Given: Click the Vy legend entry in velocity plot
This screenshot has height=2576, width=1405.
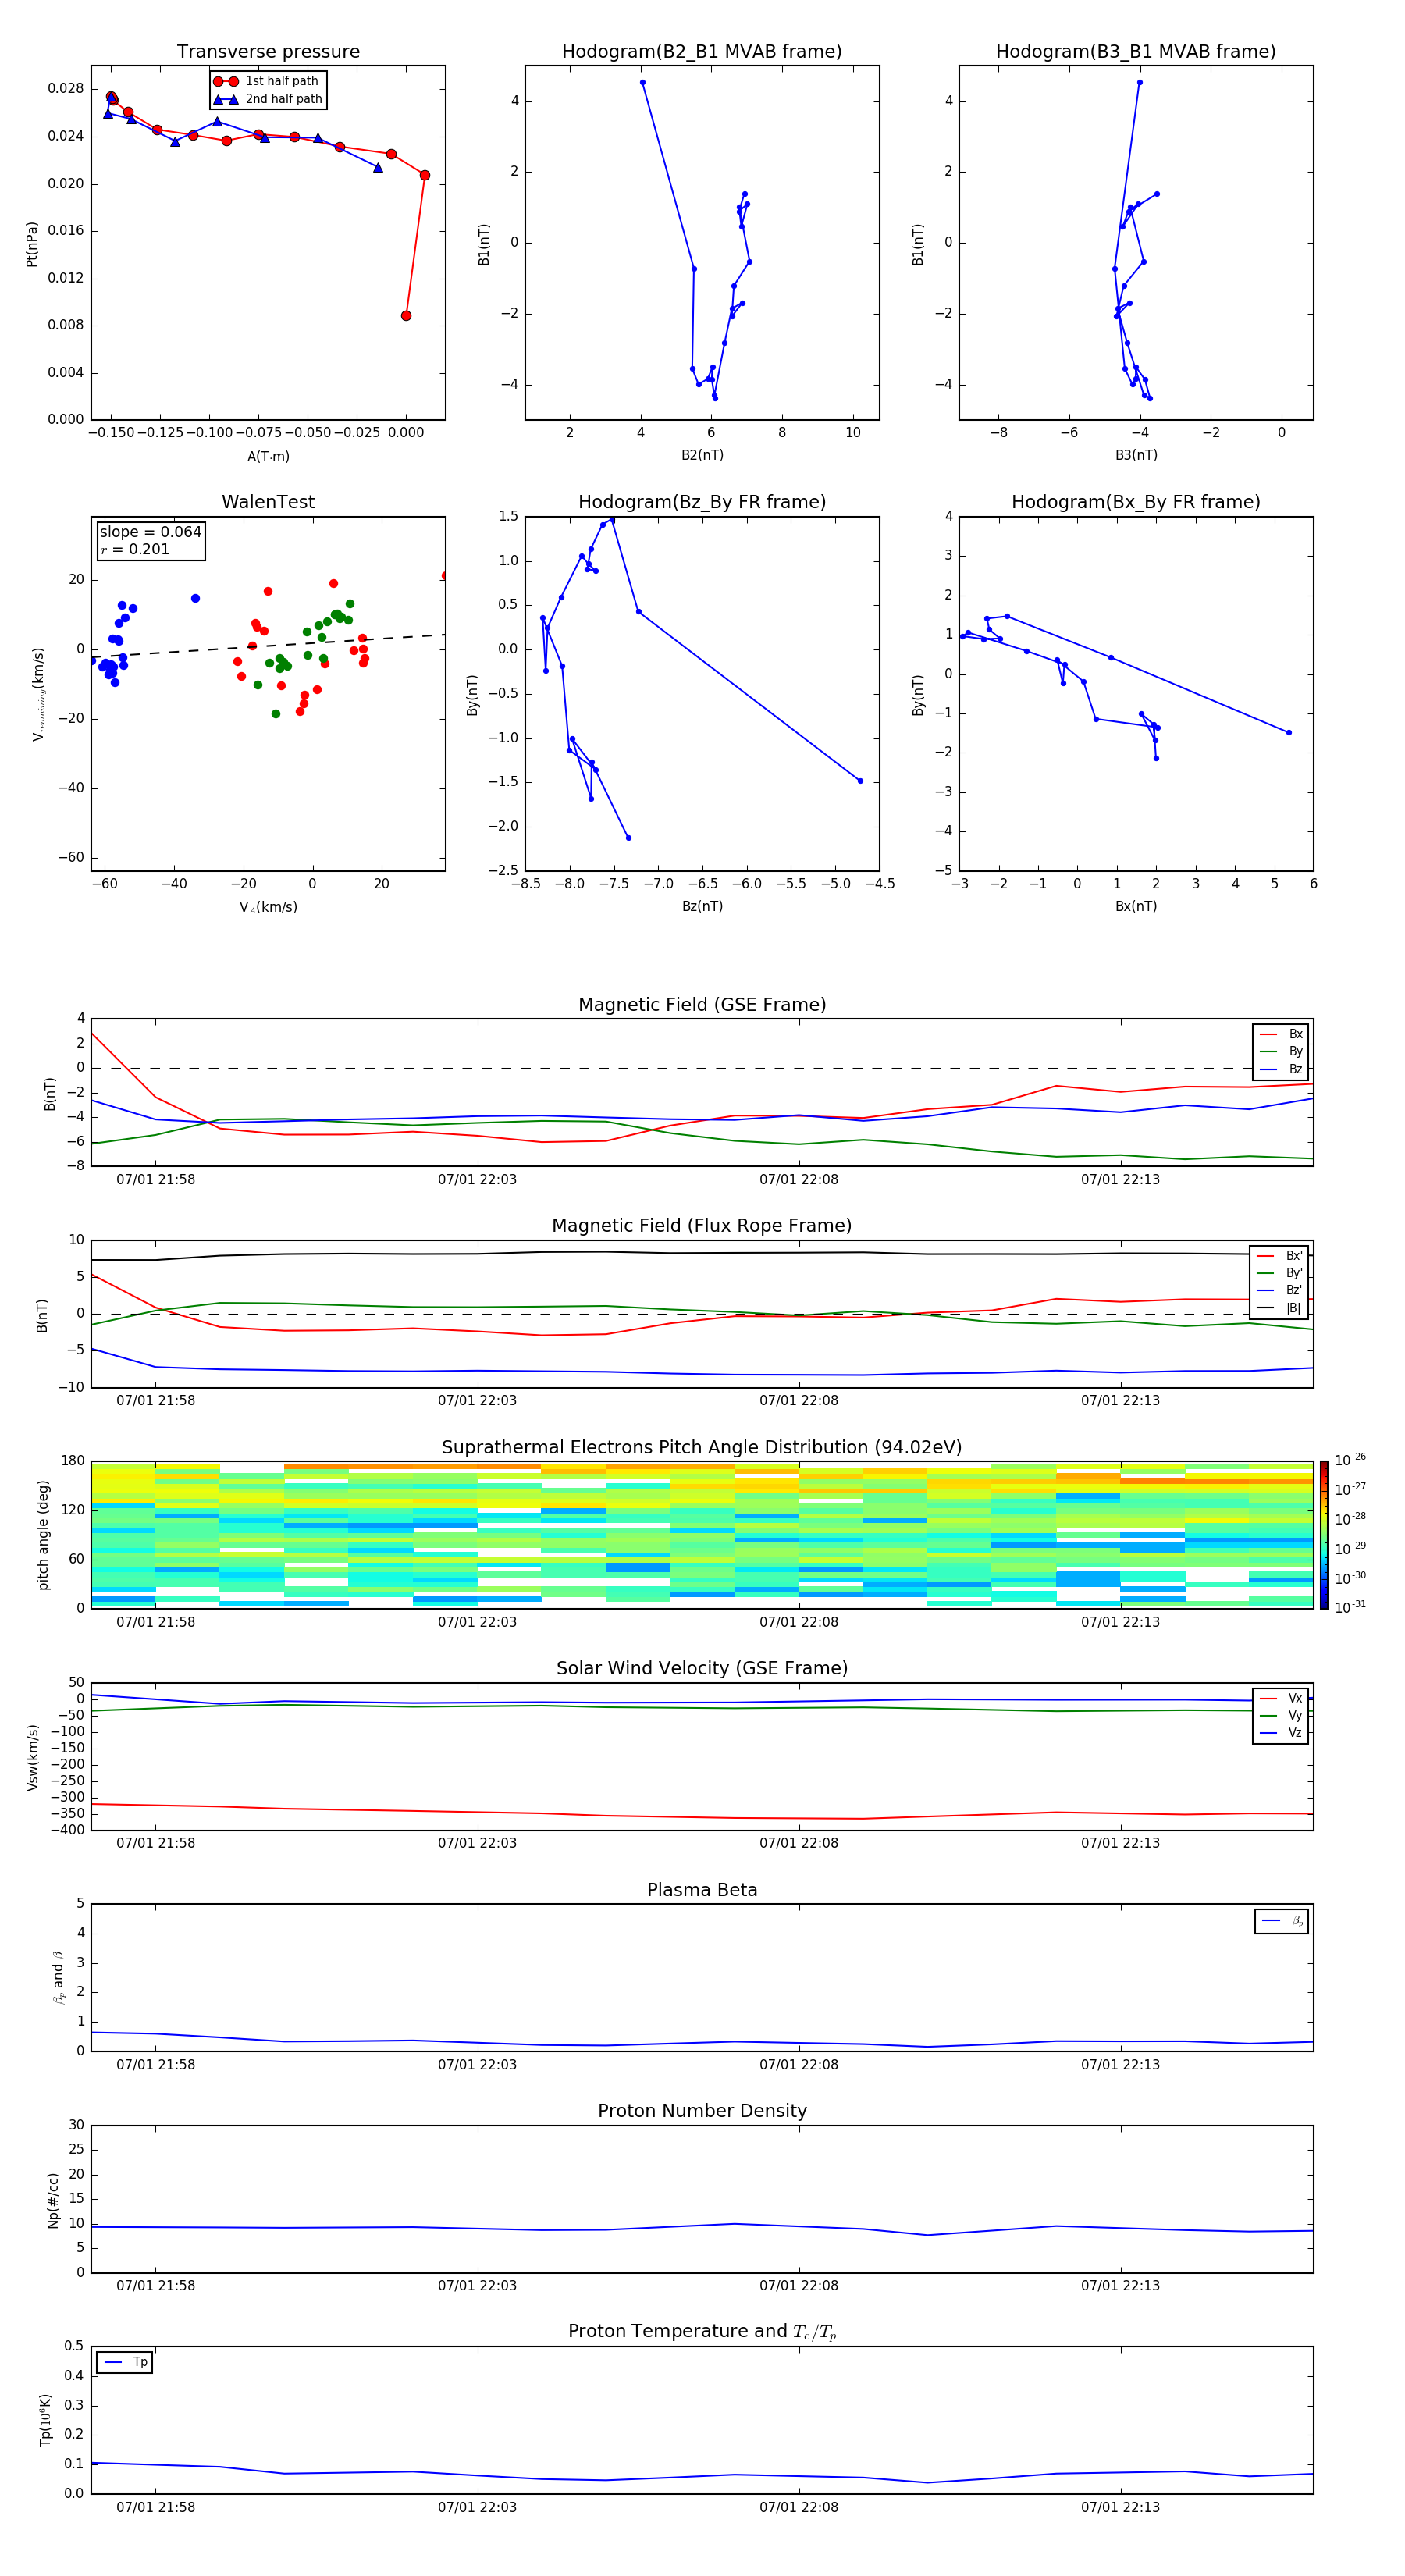Looking at the screenshot, I should coord(1281,1715).
